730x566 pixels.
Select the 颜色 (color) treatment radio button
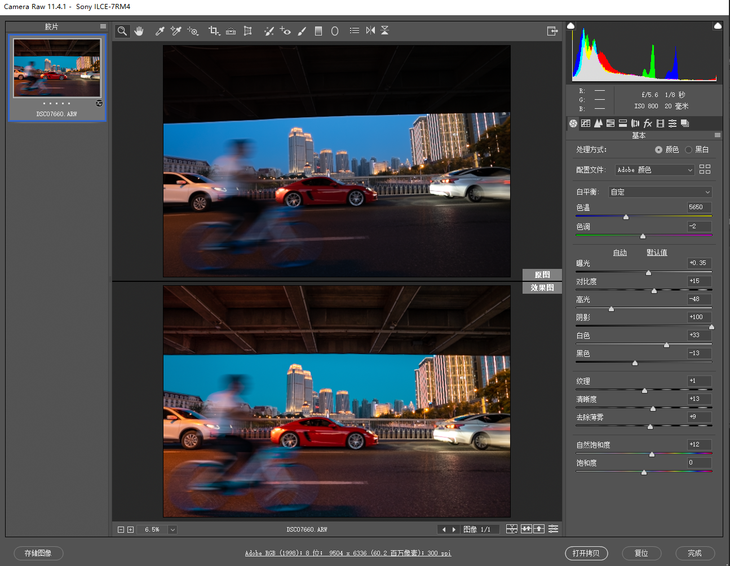[658, 149]
